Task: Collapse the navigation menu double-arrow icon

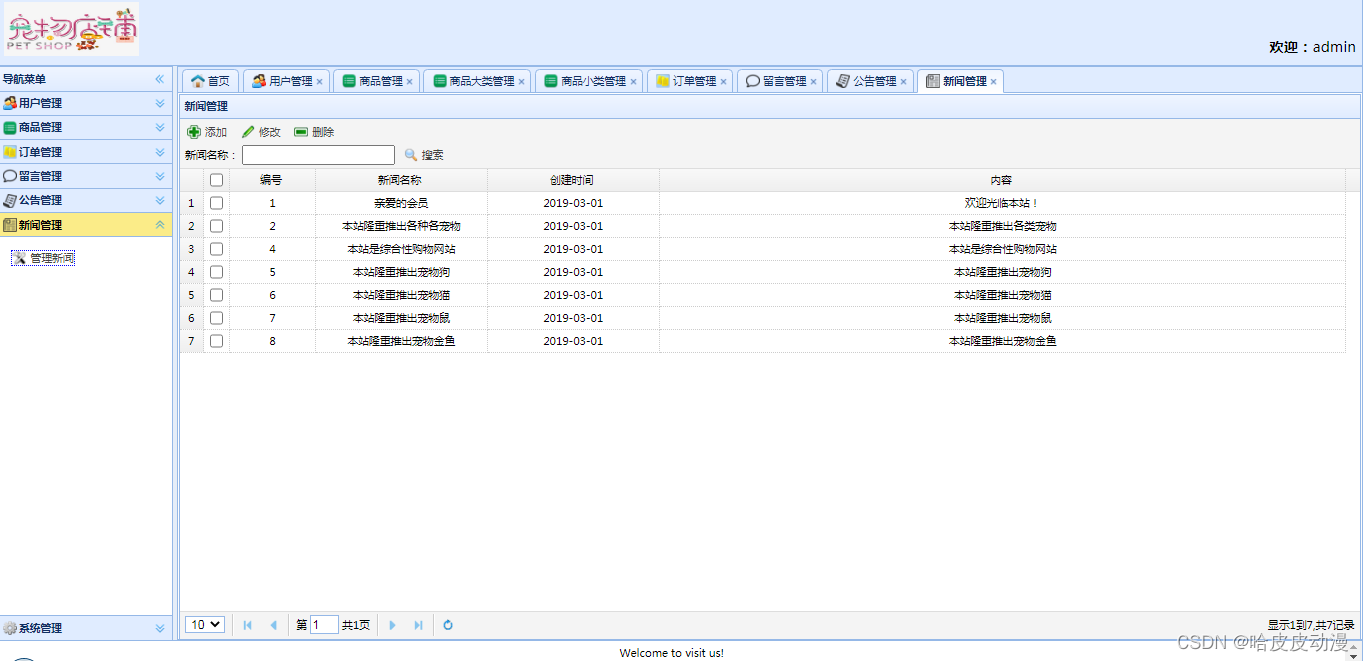Action: [x=159, y=79]
